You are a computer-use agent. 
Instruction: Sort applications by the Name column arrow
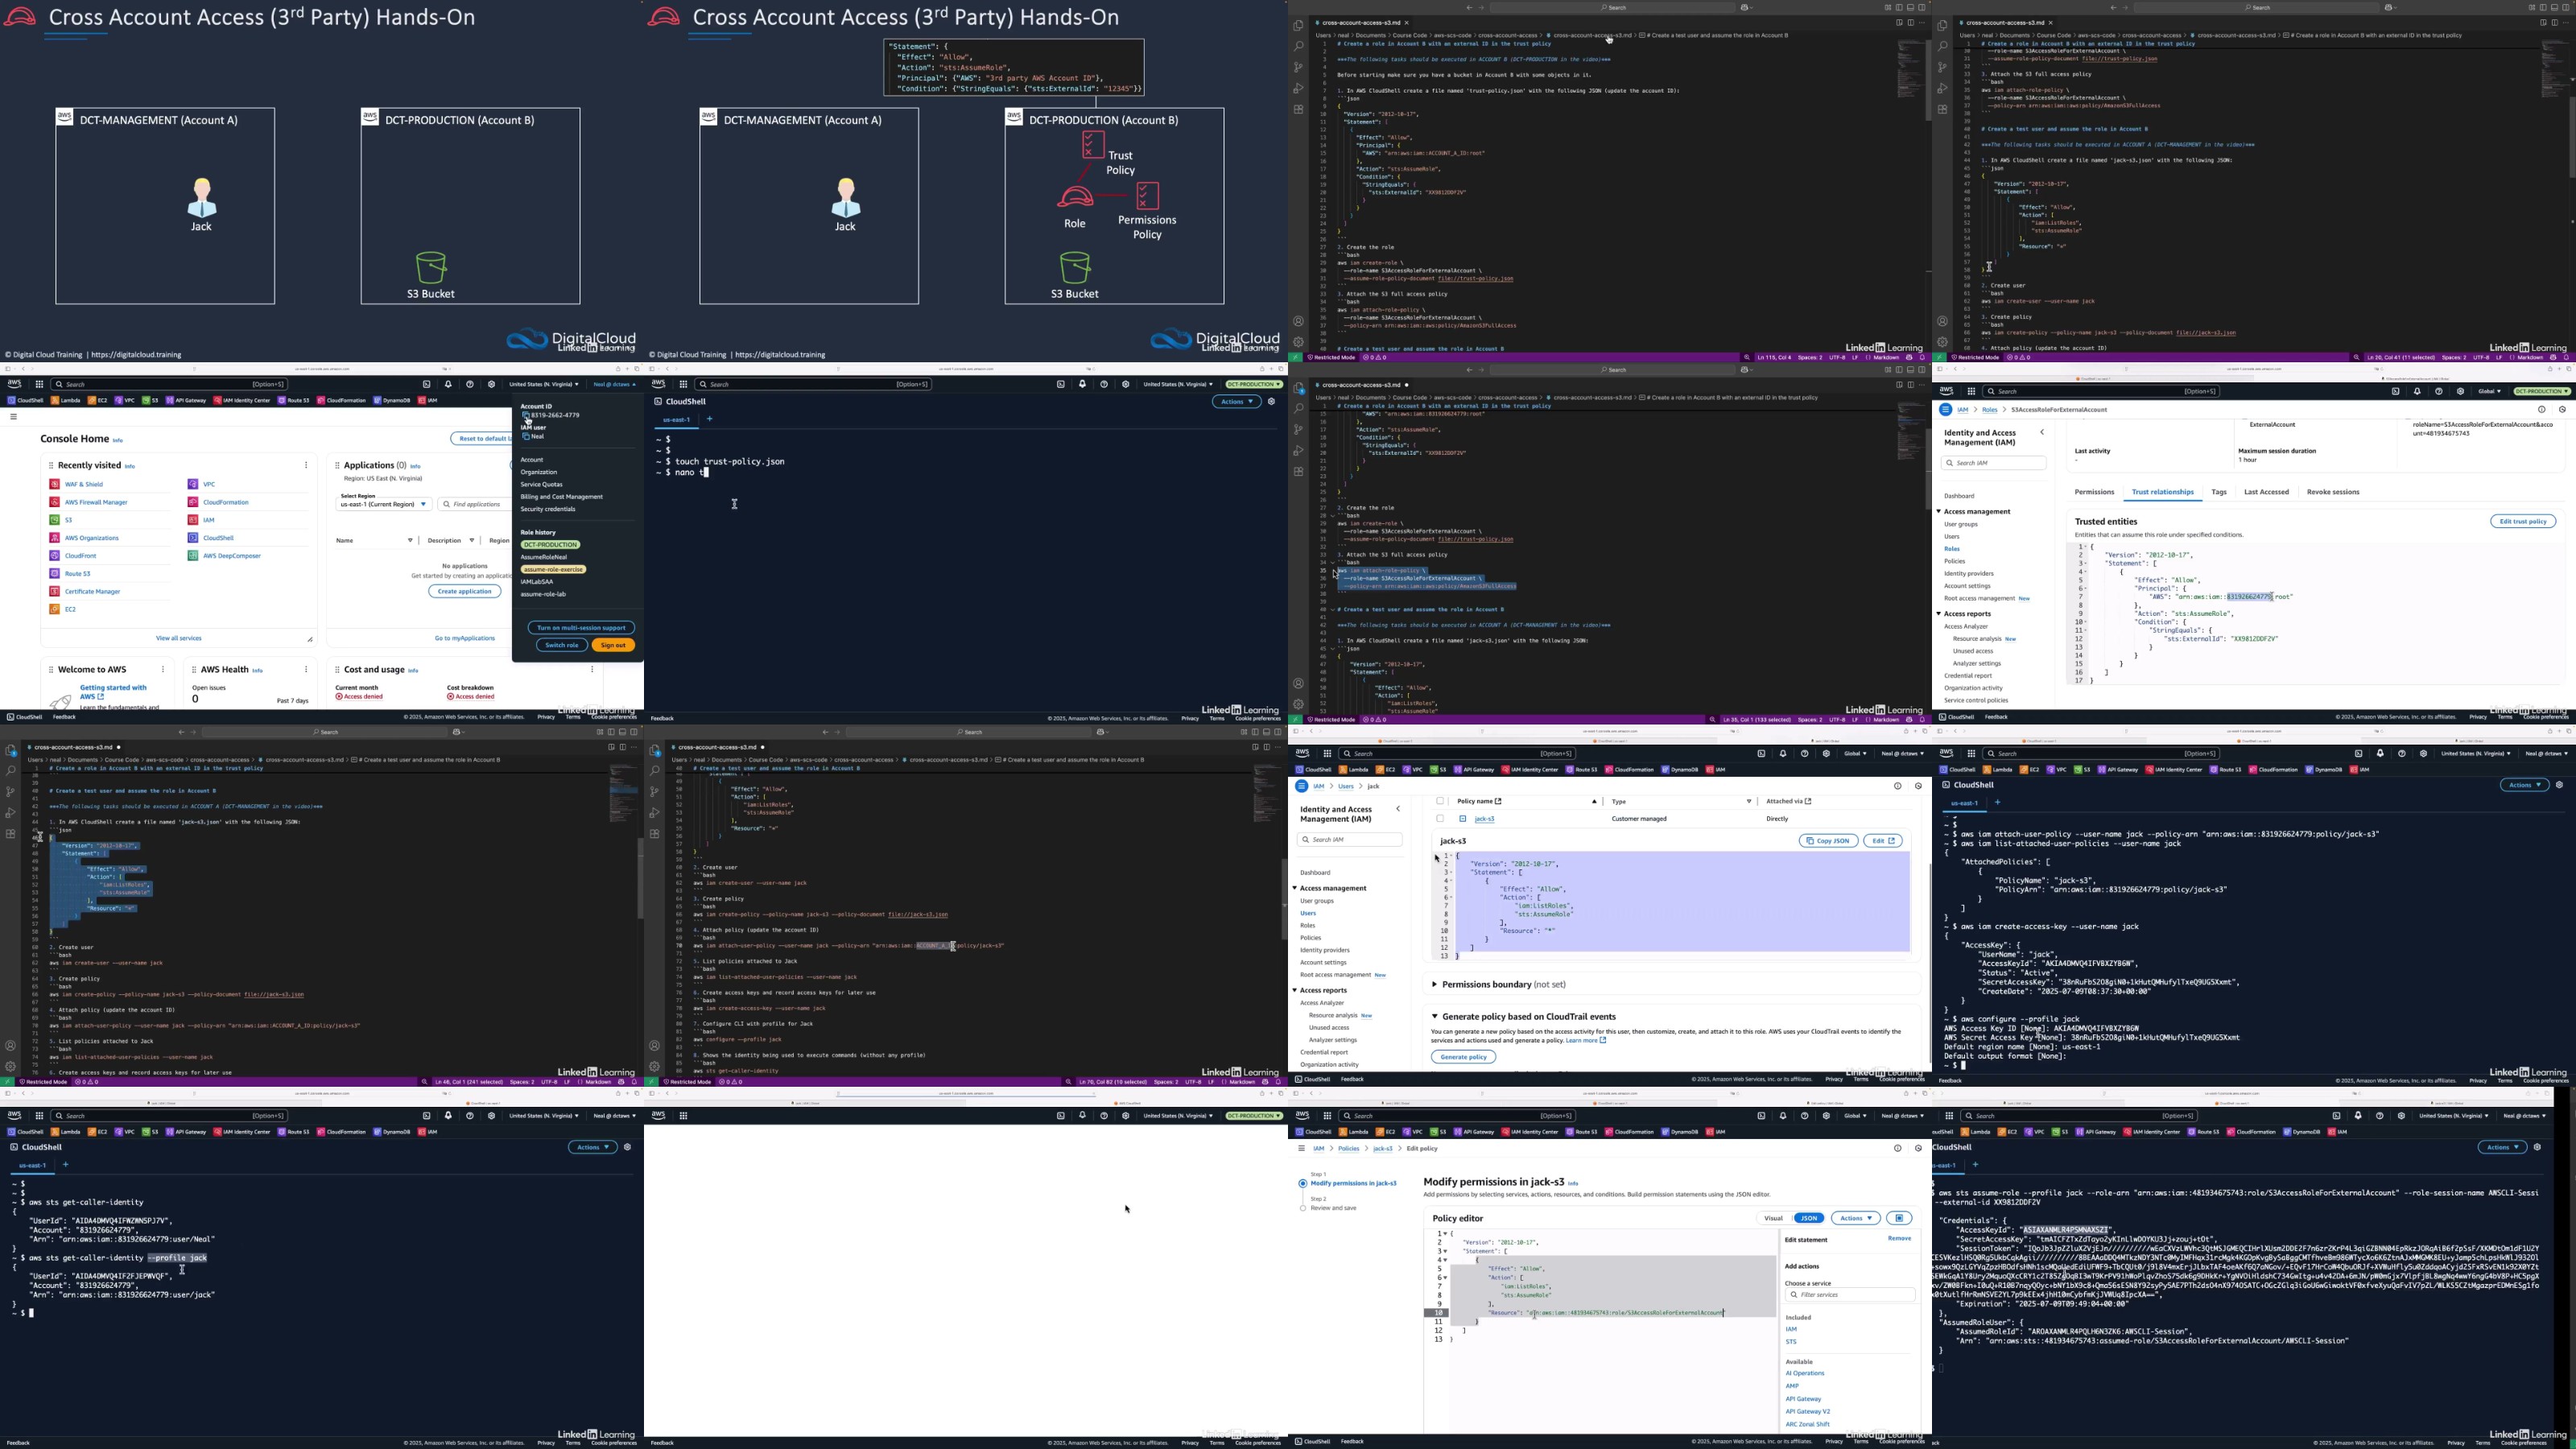click(x=410, y=541)
